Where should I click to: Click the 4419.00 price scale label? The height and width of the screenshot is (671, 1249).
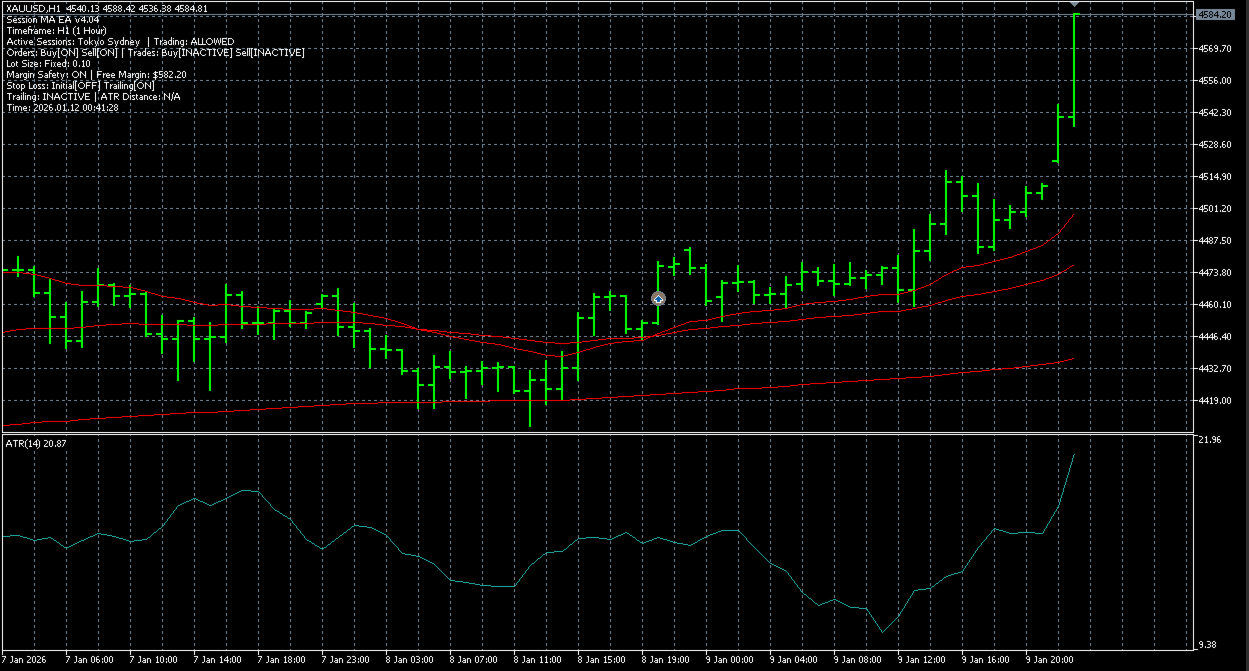coord(1214,400)
